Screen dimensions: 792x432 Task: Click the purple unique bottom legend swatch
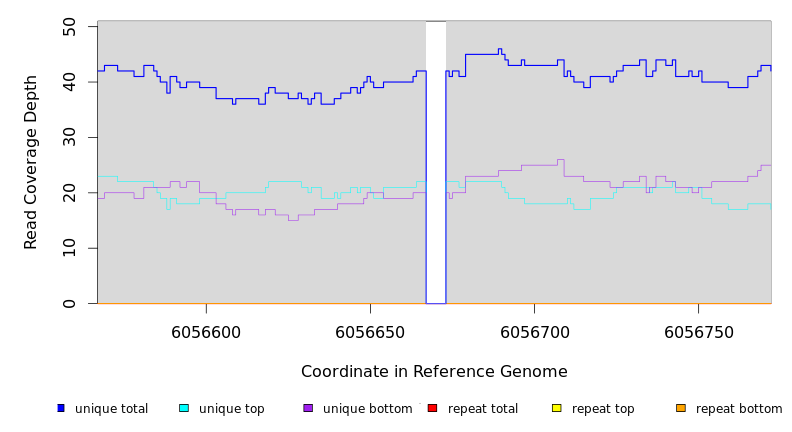pyautogui.click(x=308, y=408)
